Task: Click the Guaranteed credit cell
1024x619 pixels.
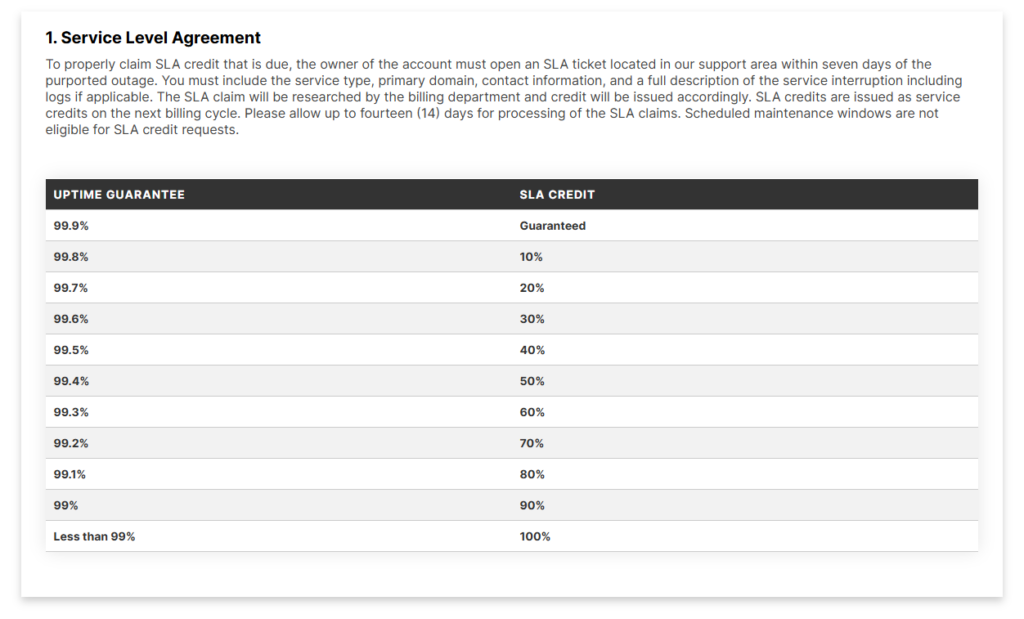Action: 552,226
